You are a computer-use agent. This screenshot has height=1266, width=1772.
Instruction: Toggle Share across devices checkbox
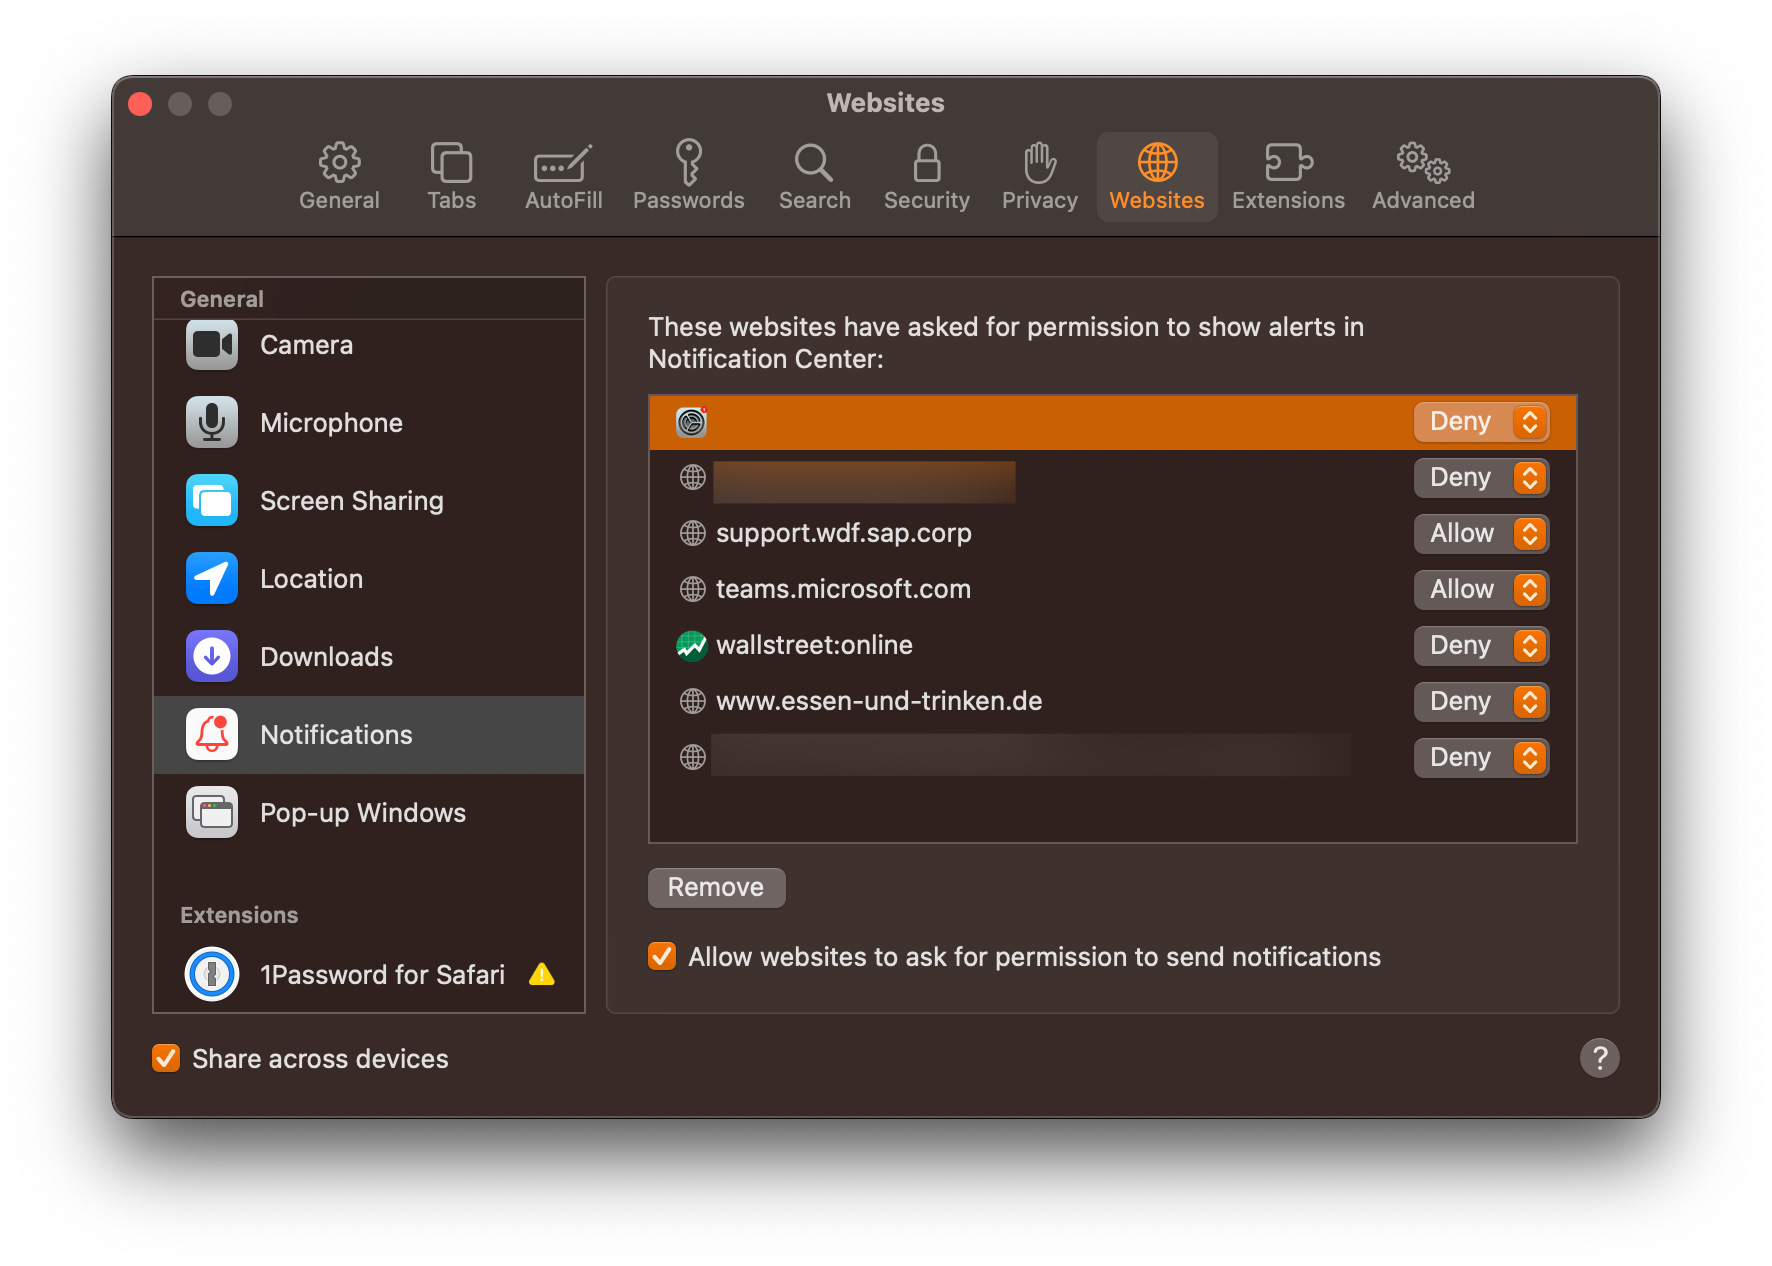pos(166,1059)
